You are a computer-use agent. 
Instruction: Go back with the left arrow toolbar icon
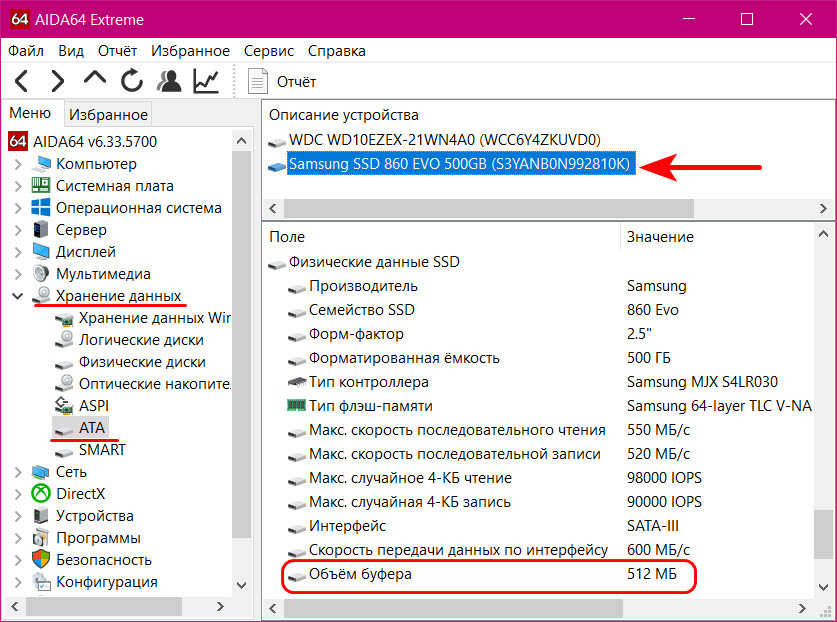pyautogui.click(x=22, y=82)
